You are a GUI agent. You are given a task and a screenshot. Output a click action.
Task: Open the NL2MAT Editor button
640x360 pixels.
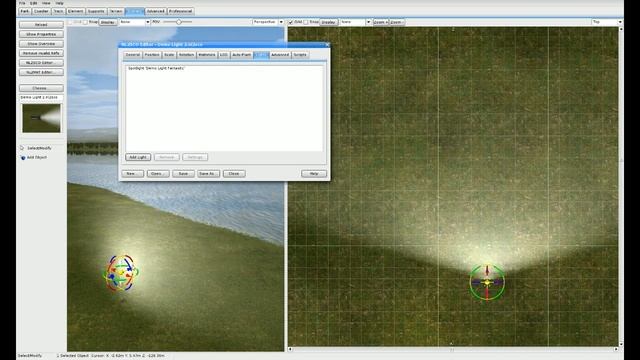tap(41, 72)
